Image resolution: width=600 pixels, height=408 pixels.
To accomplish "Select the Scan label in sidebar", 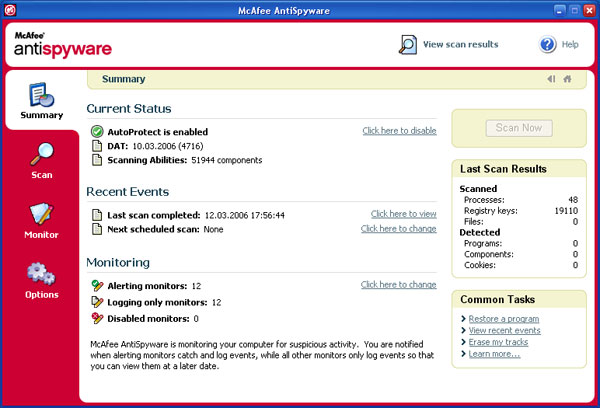I will [42, 175].
